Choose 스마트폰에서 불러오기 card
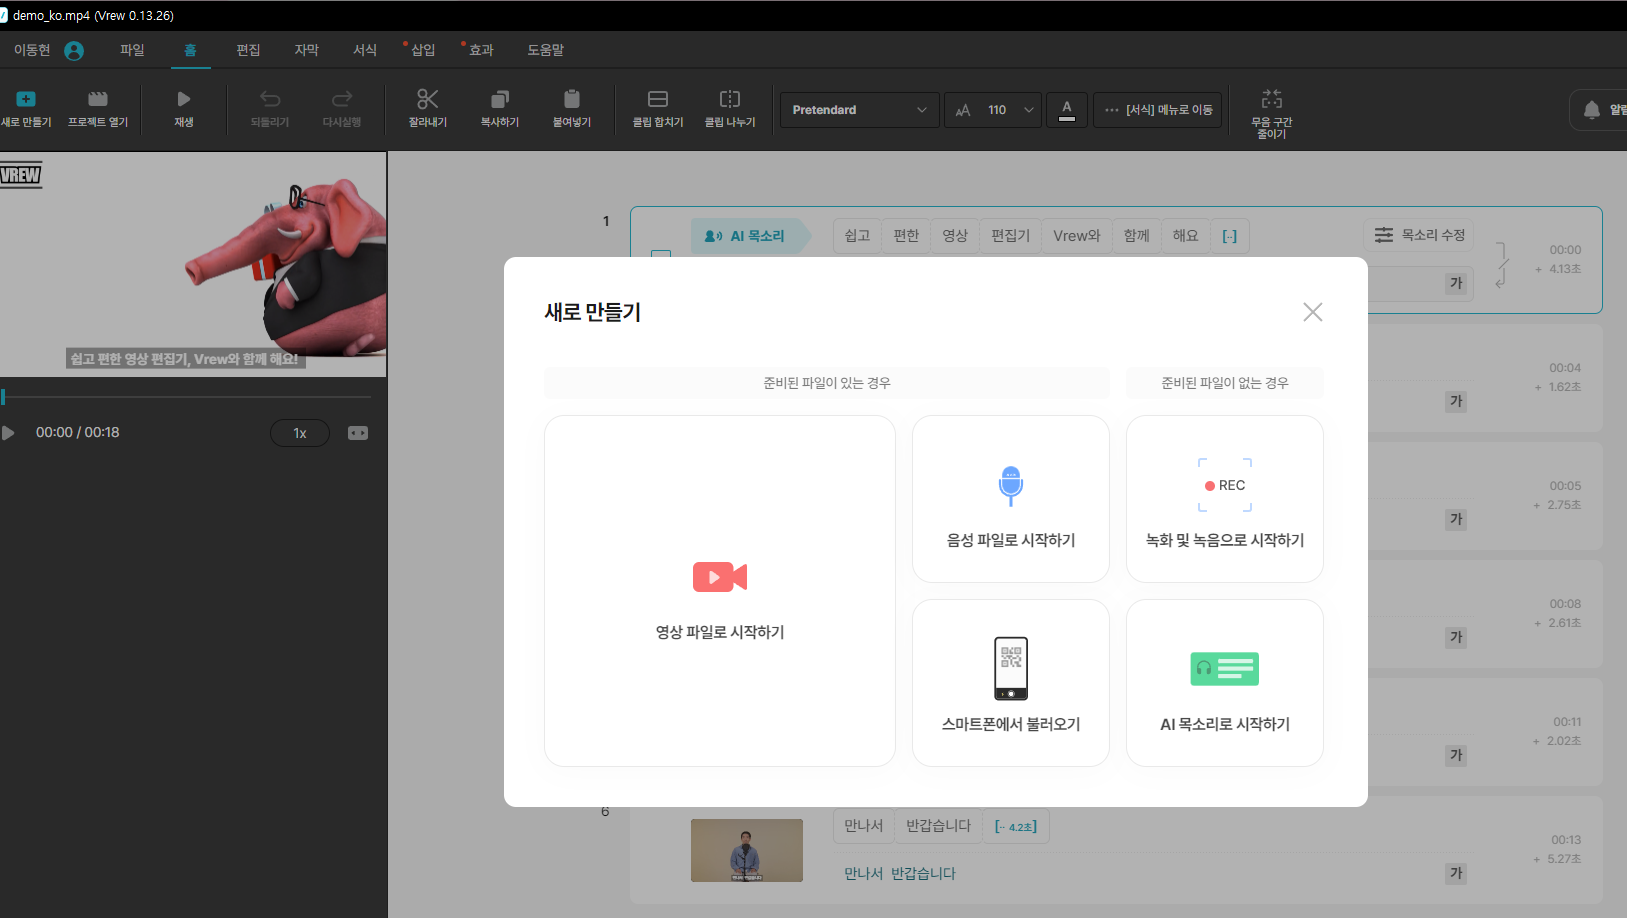Viewport: 1627px width, 918px height. tap(1011, 683)
